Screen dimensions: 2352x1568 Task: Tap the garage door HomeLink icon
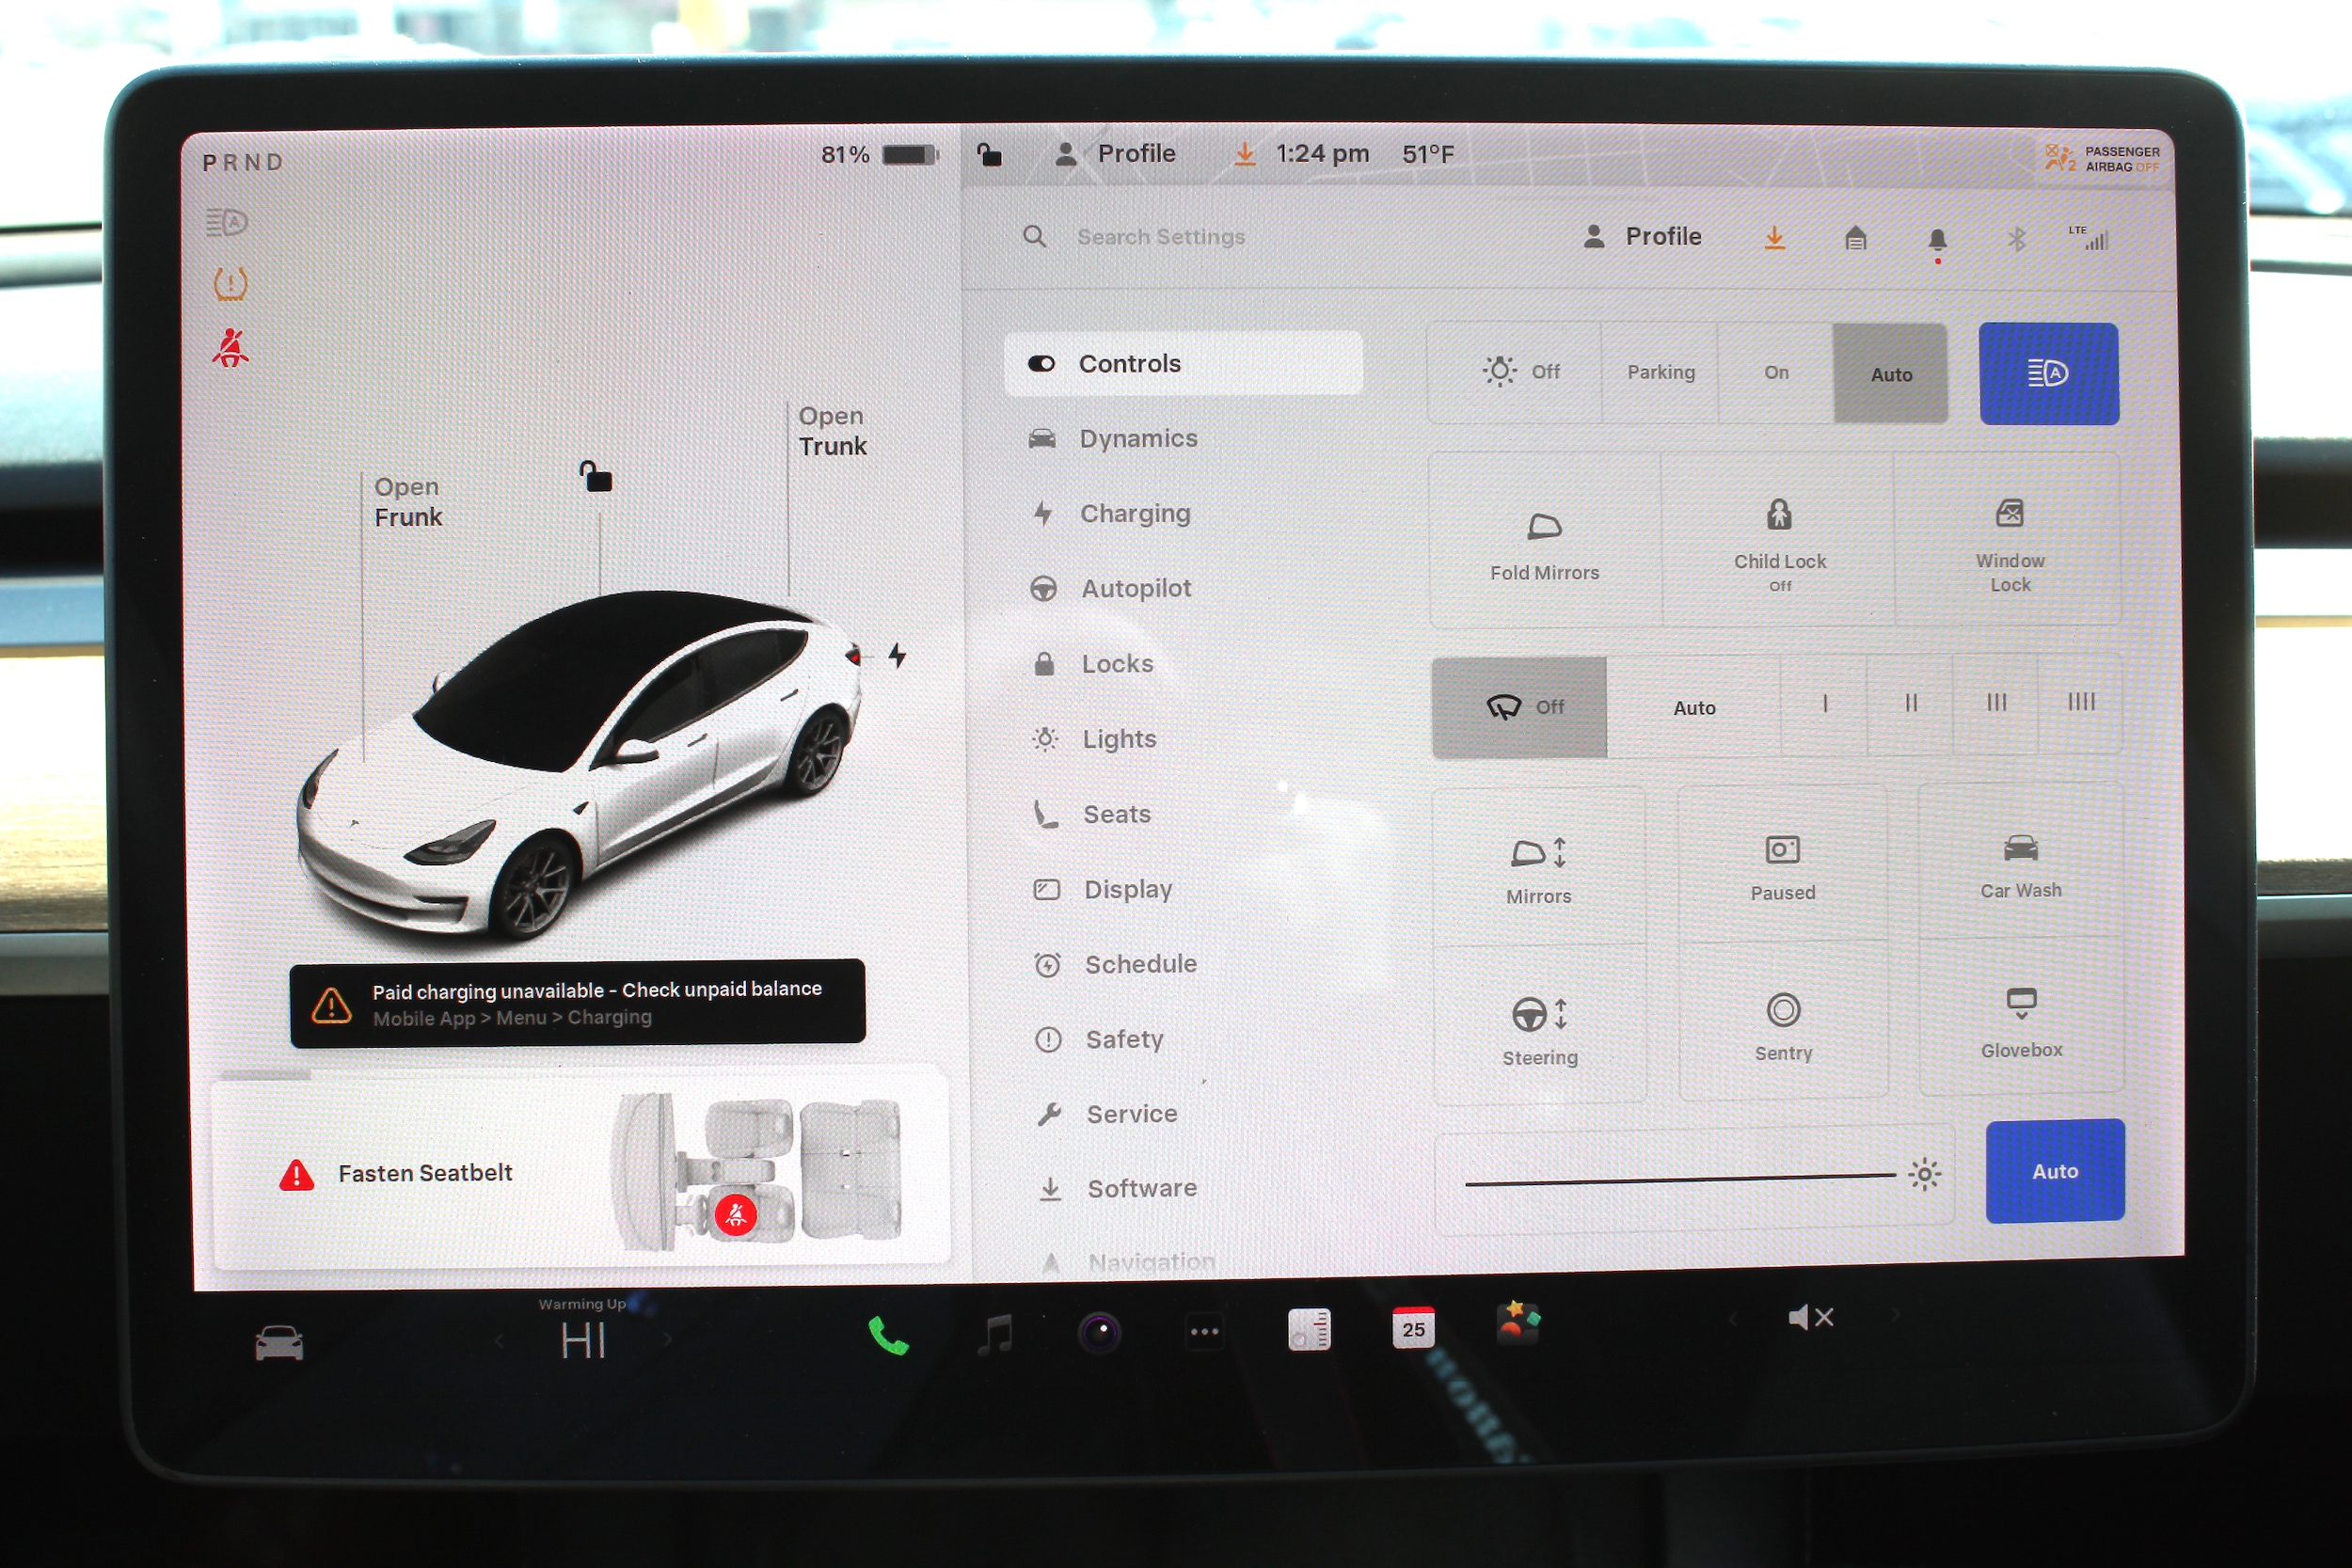point(1855,238)
